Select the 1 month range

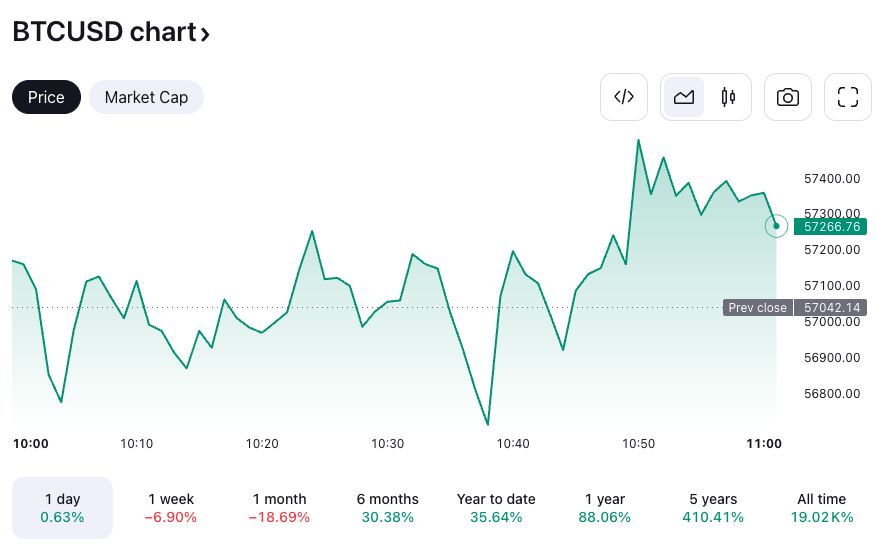click(x=279, y=508)
